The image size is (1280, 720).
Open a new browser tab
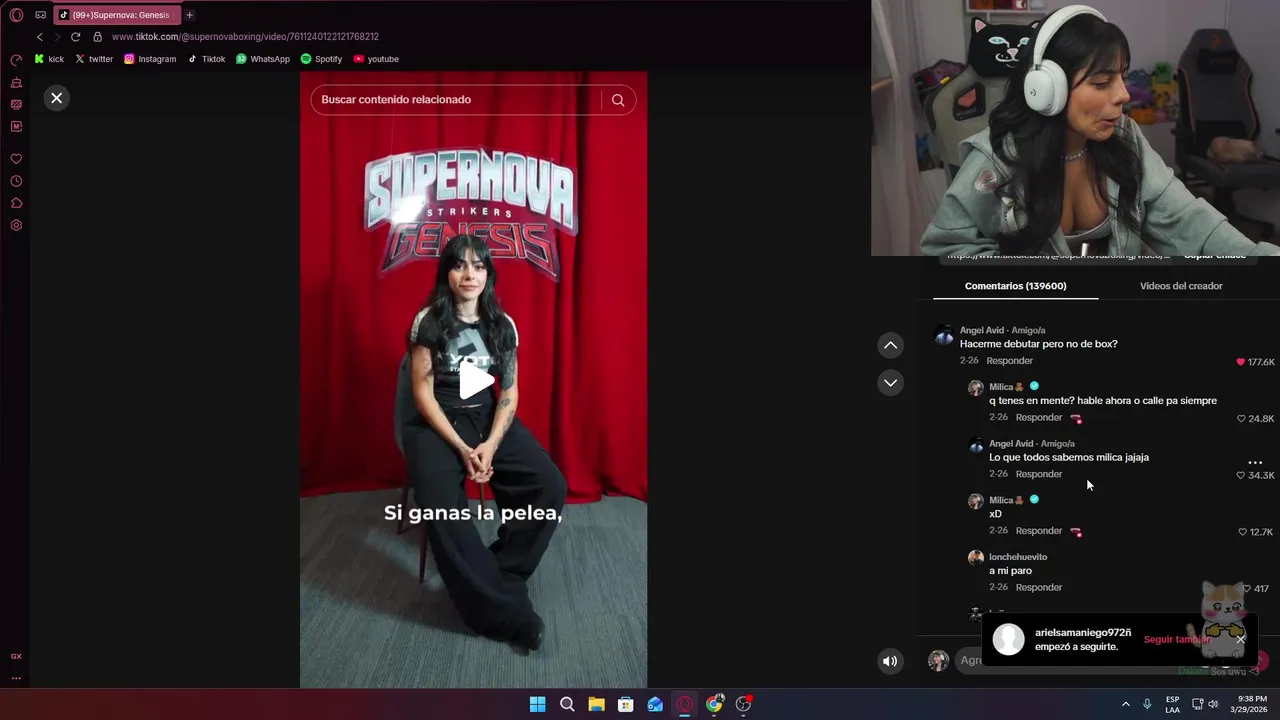click(x=189, y=15)
